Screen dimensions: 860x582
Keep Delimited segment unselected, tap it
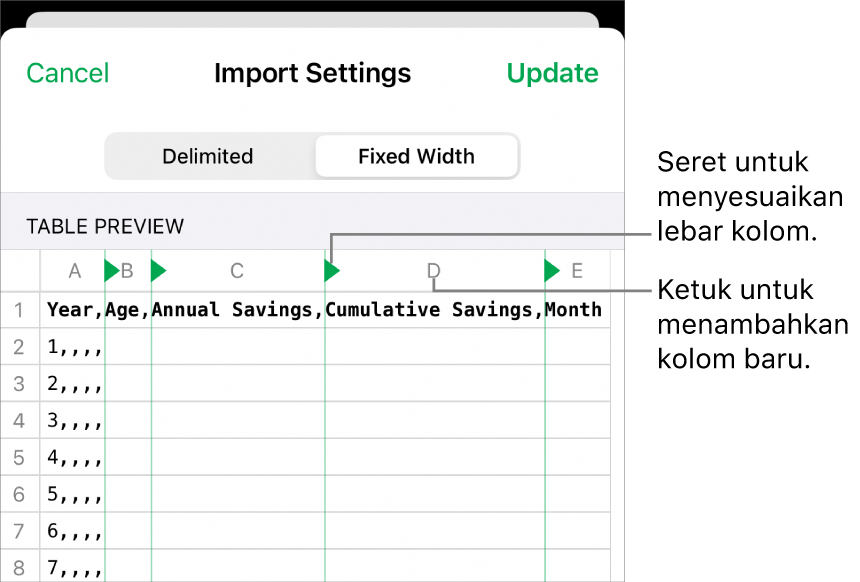tap(207, 156)
